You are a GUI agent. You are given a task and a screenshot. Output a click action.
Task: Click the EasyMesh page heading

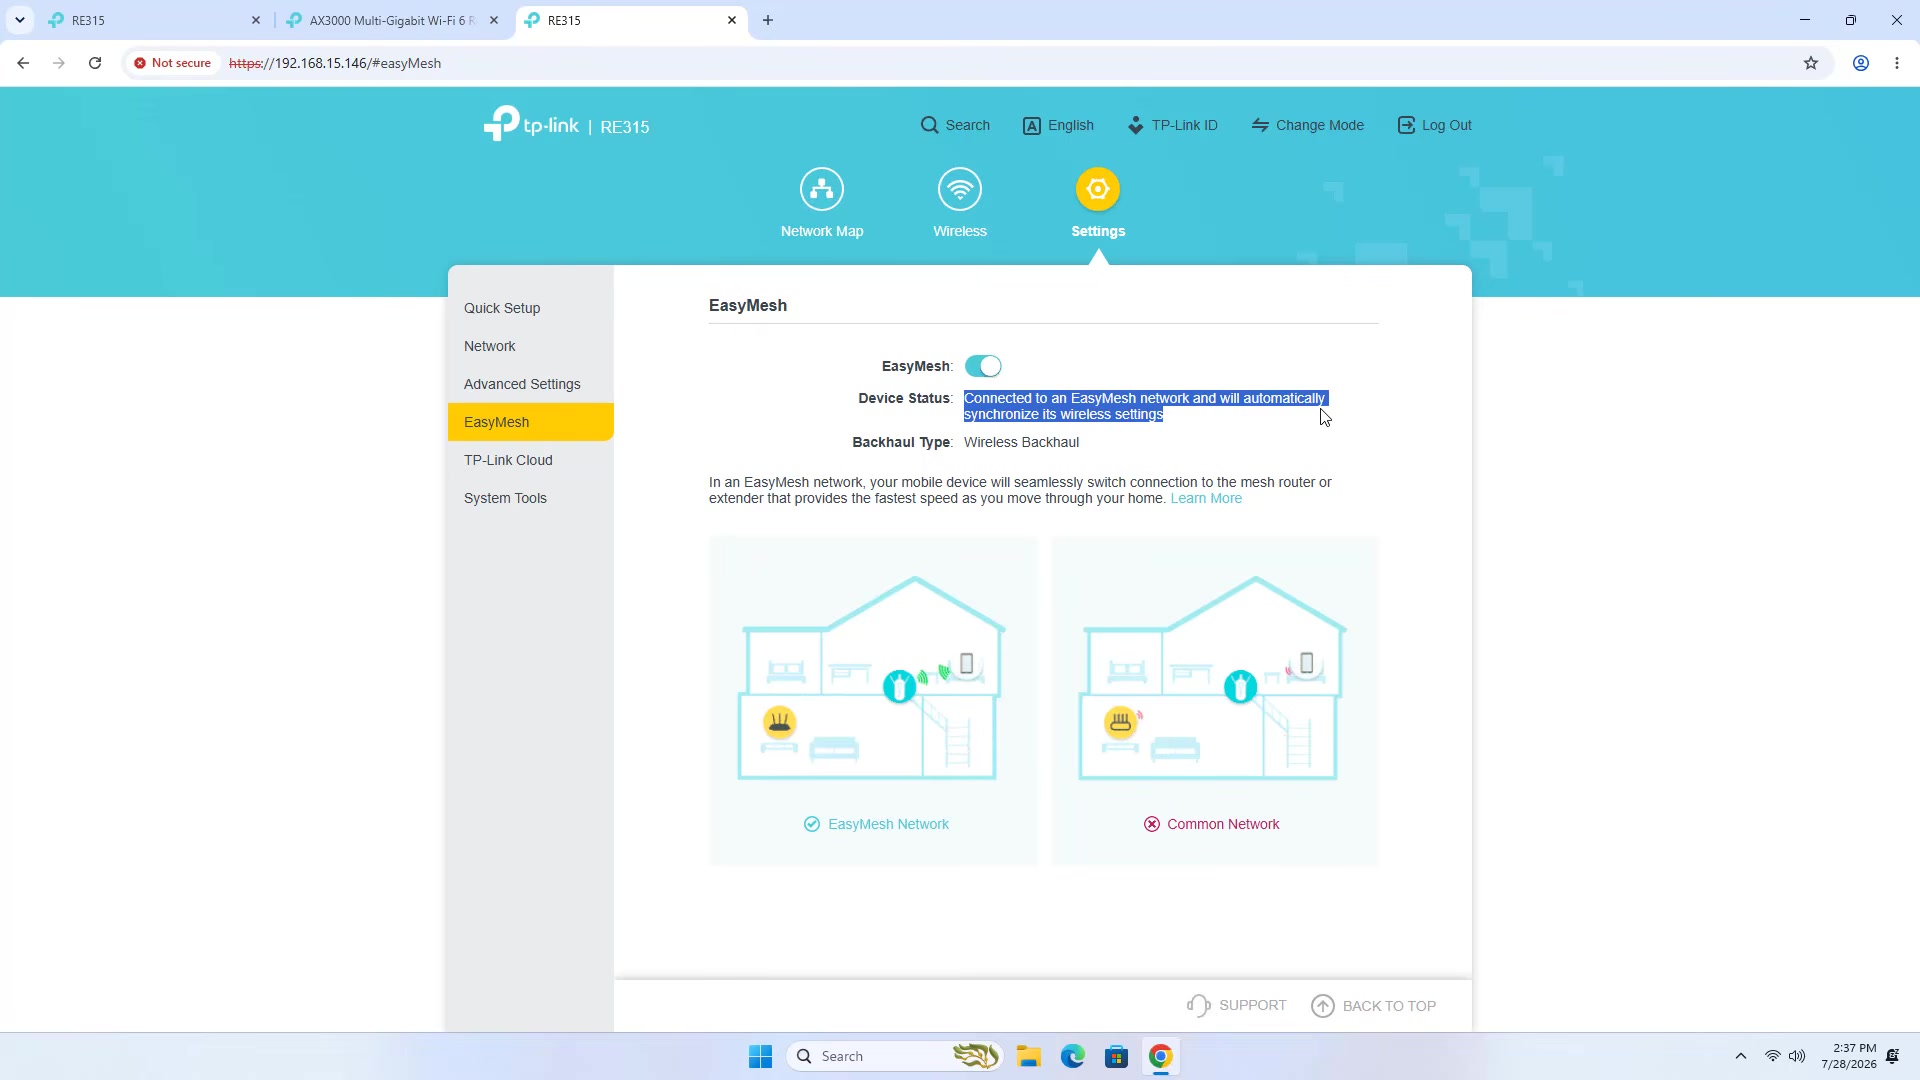(x=748, y=305)
